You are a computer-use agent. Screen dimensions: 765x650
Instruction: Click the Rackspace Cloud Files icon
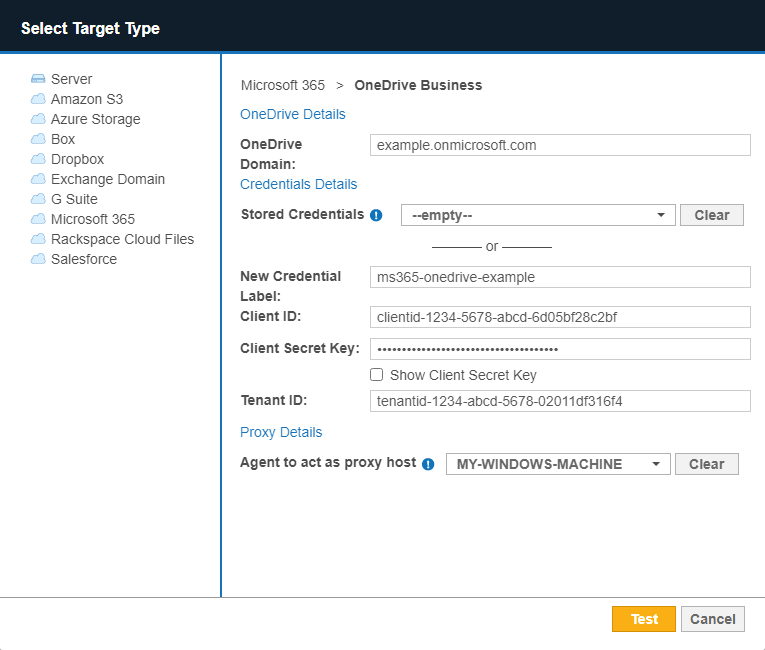click(38, 239)
